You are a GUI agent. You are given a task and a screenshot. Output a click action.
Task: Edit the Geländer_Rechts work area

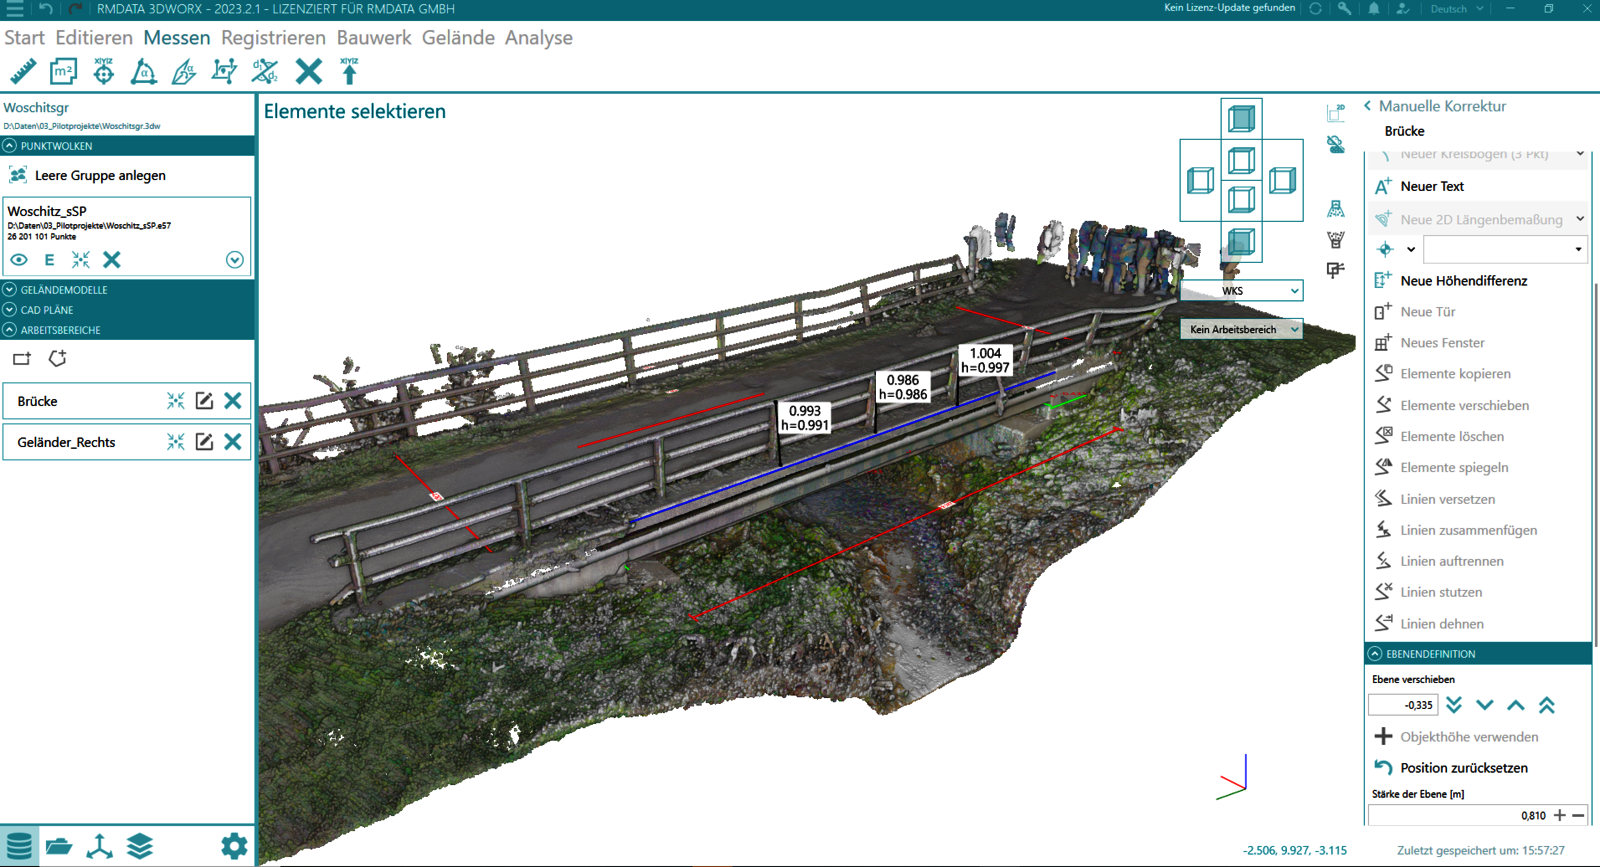pos(204,442)
